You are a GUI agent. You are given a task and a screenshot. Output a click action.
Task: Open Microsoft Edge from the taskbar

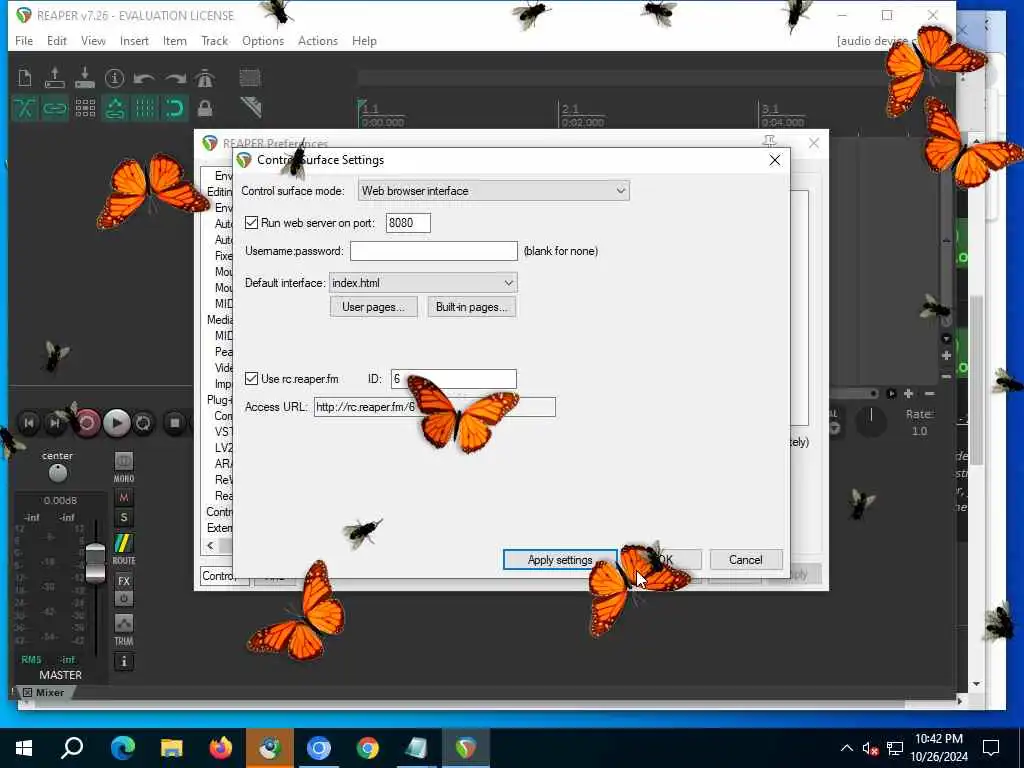[122, 748]
